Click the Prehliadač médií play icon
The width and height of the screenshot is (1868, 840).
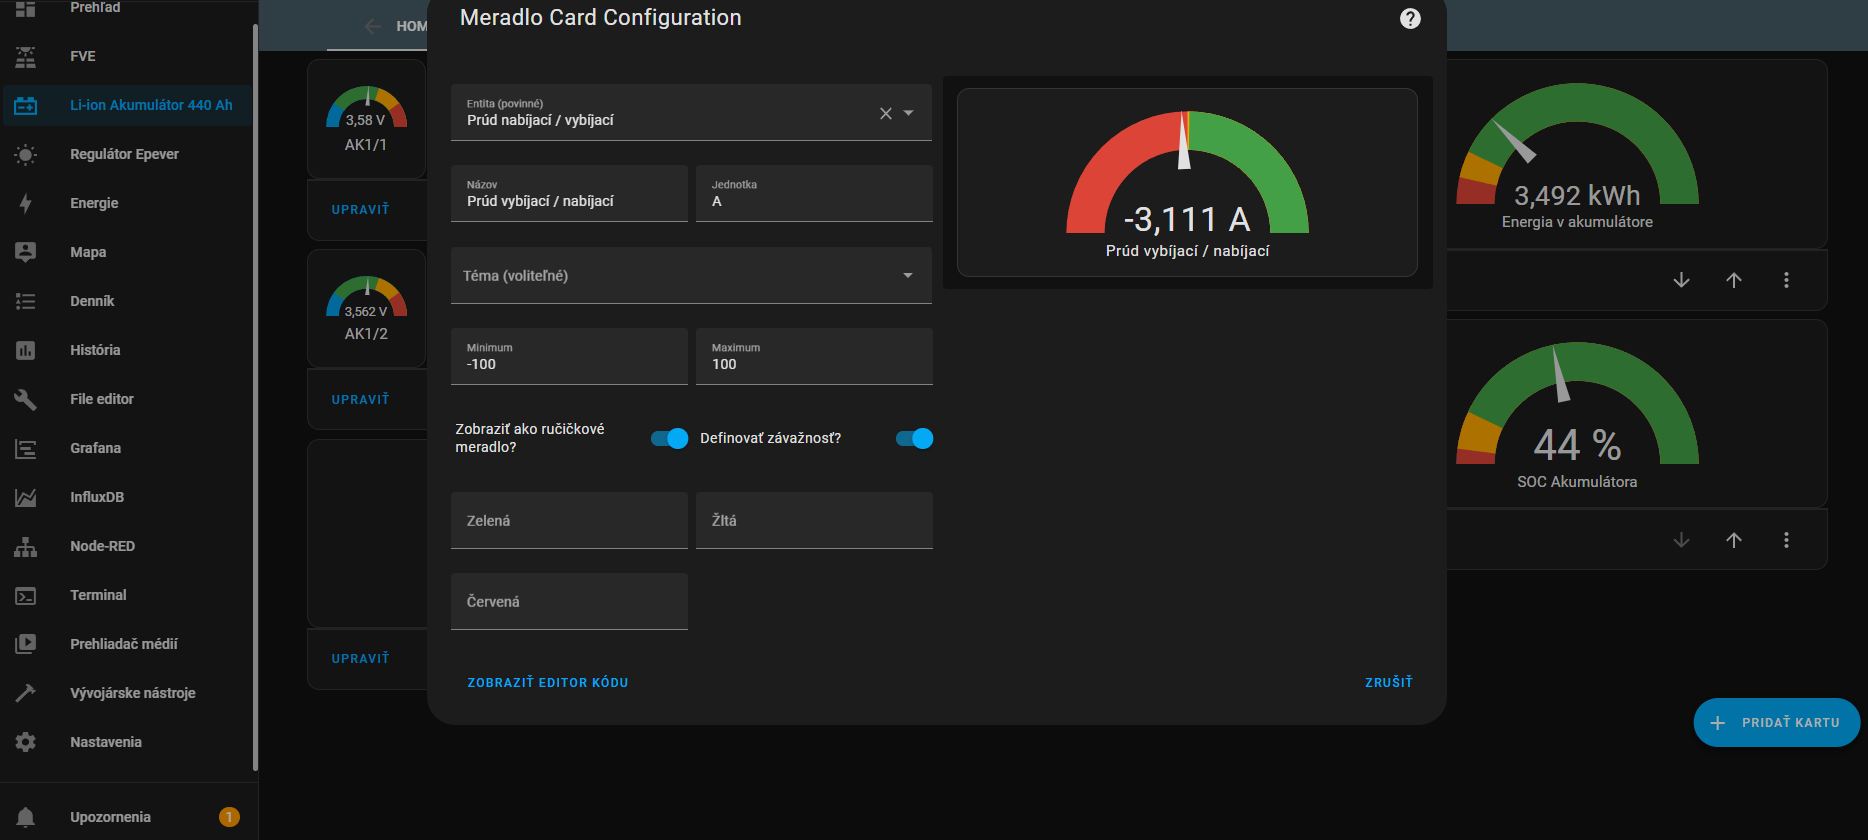[26, 644]
